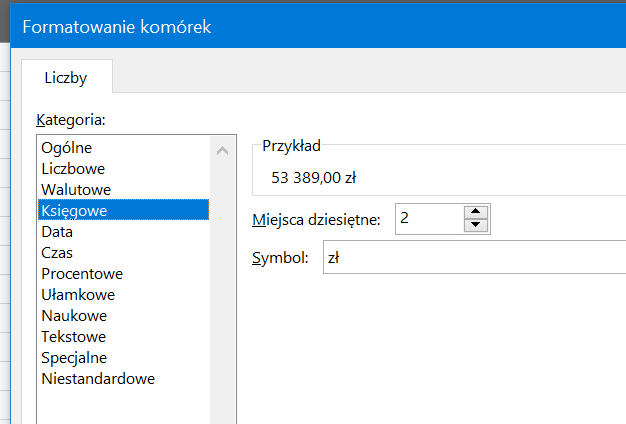Open the Symbol currency dropdown
Viewport: 626px width, 424px height.
click(474, 258)
